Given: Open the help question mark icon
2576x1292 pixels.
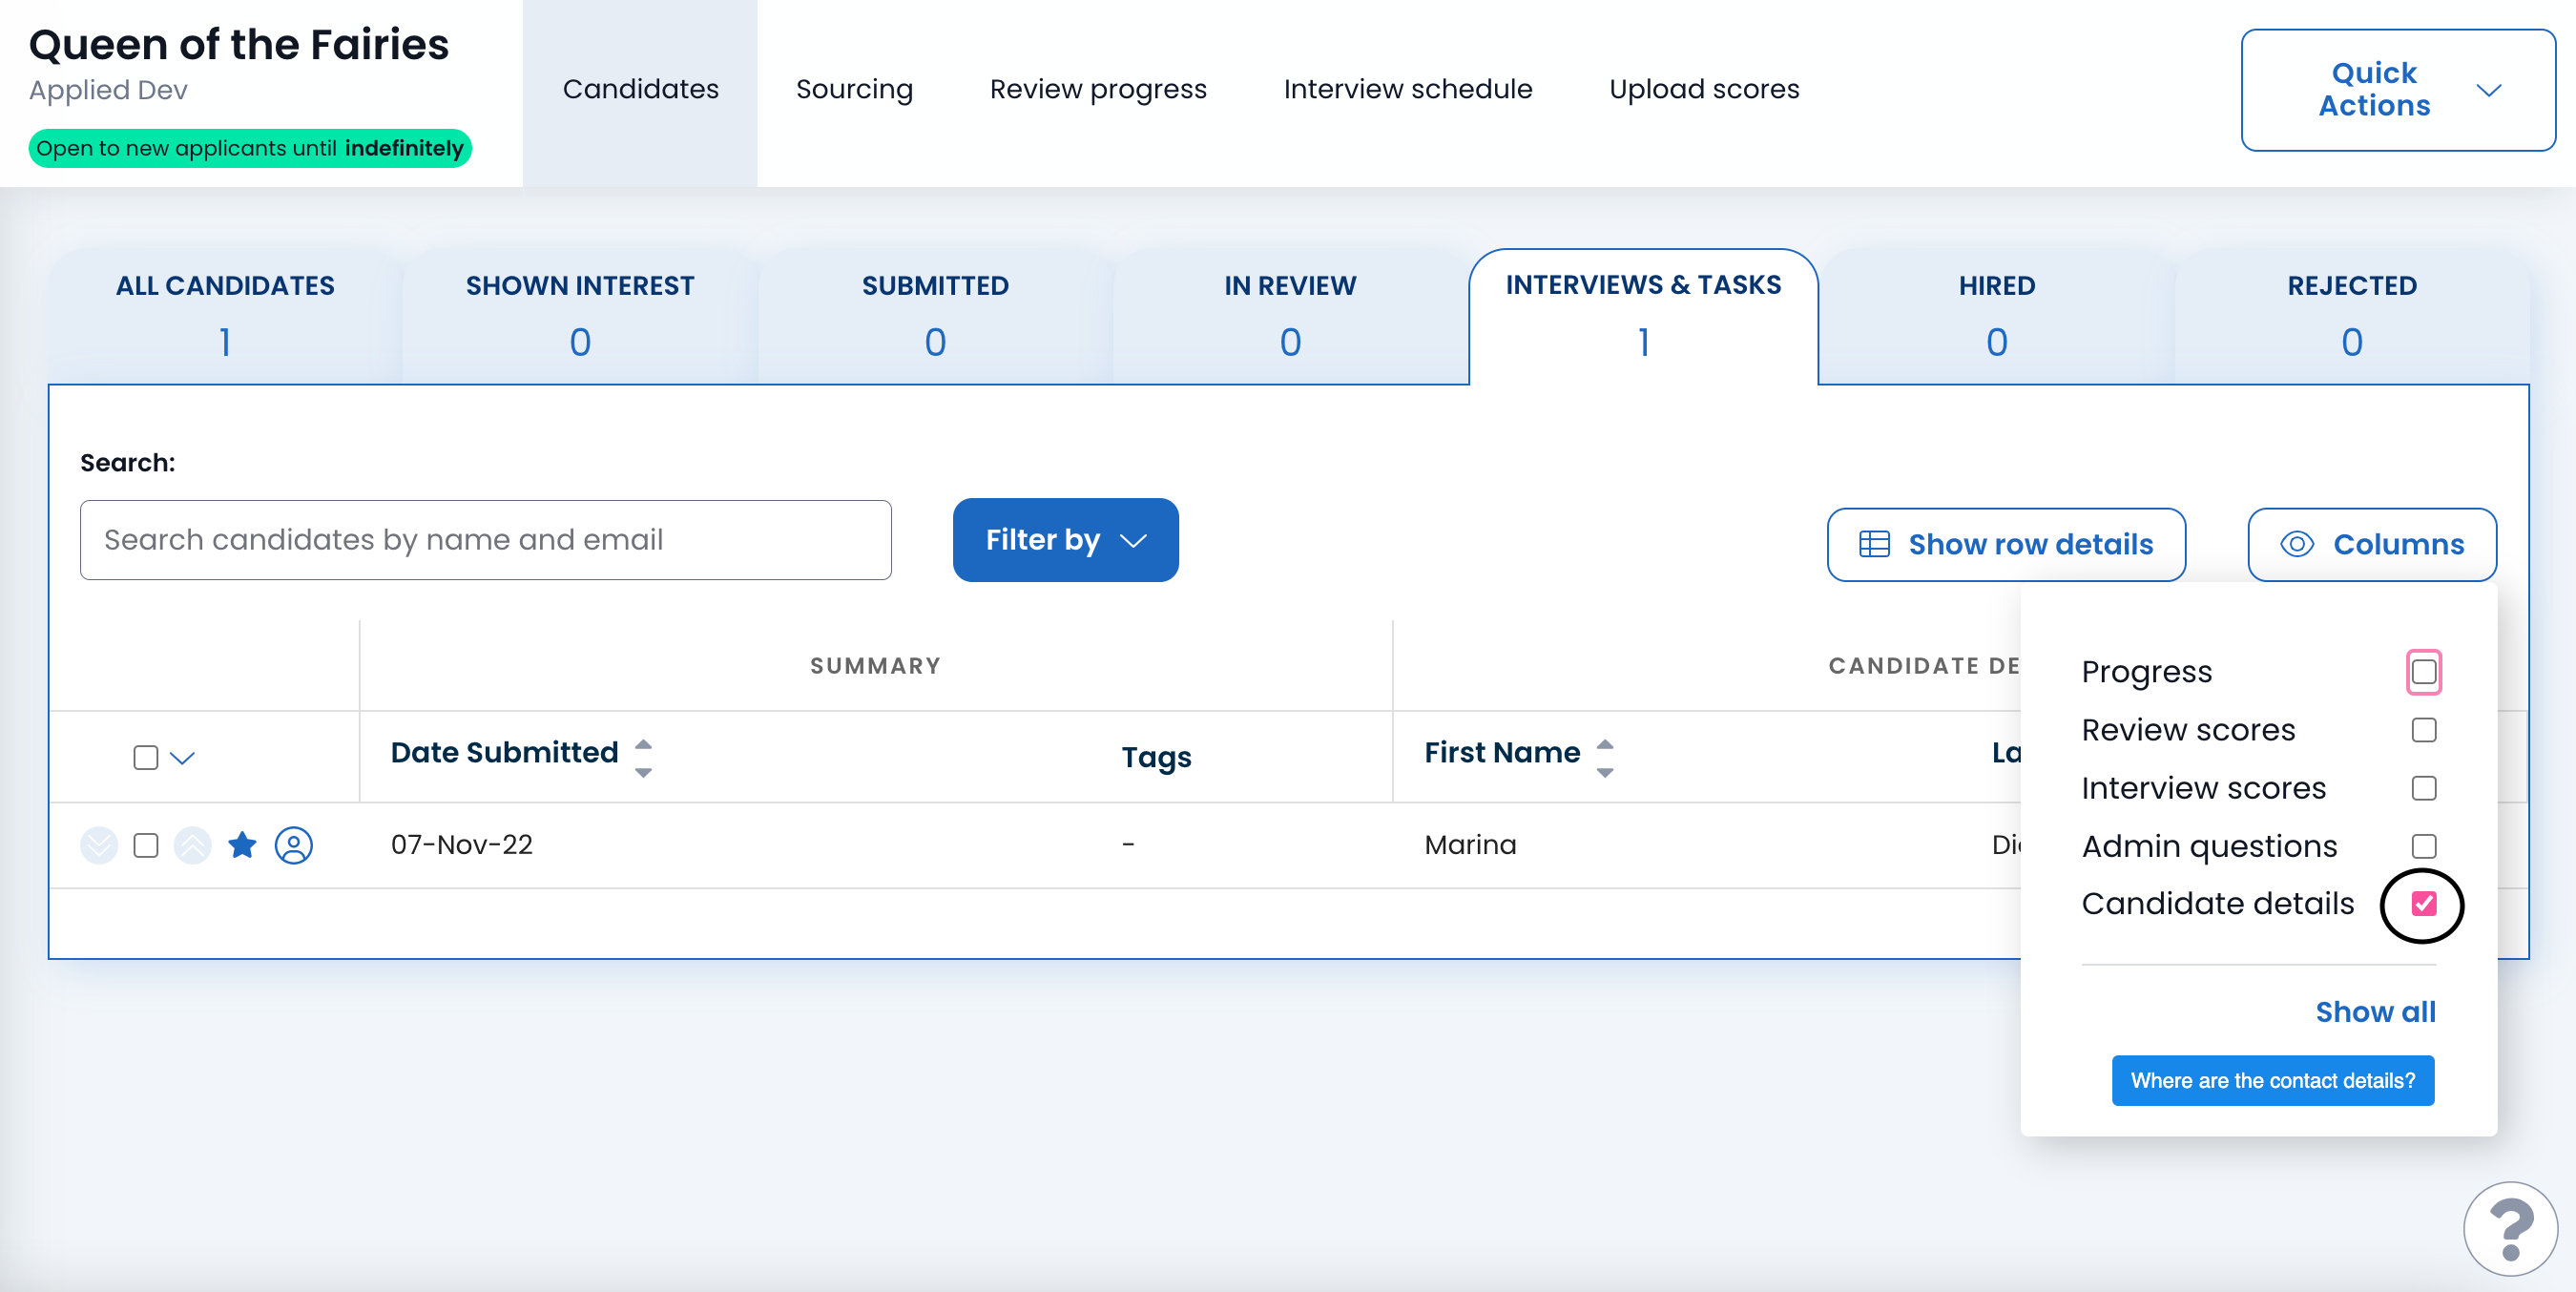Looking at the screenshot, I should 2509,1228.
